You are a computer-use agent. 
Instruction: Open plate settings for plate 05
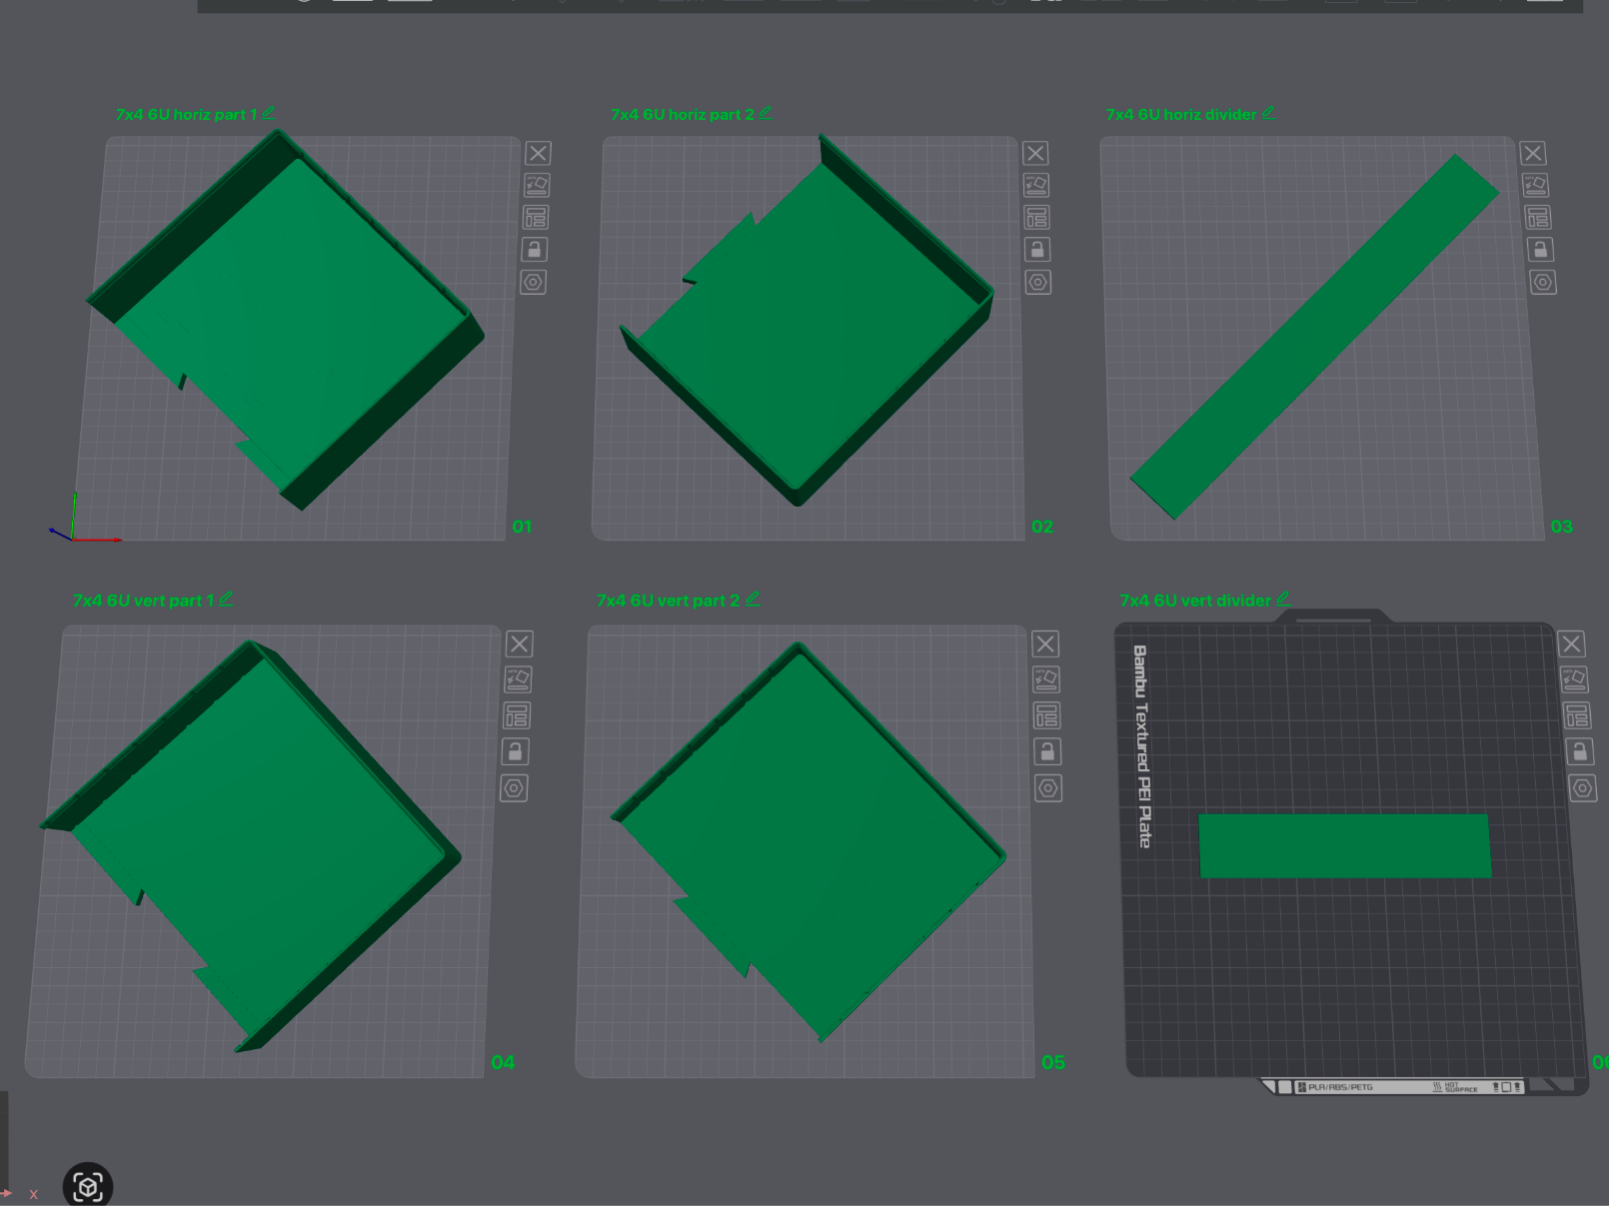coord(1048,788)
